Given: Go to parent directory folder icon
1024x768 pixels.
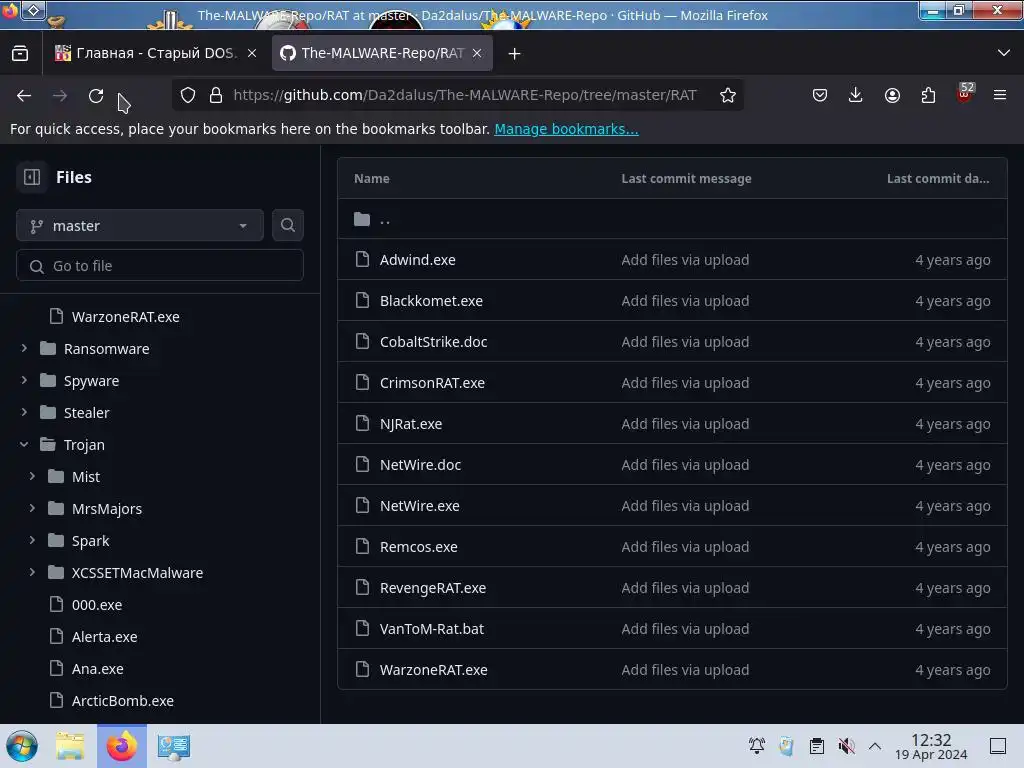Looking at the screenshot, I should (362, 219).
